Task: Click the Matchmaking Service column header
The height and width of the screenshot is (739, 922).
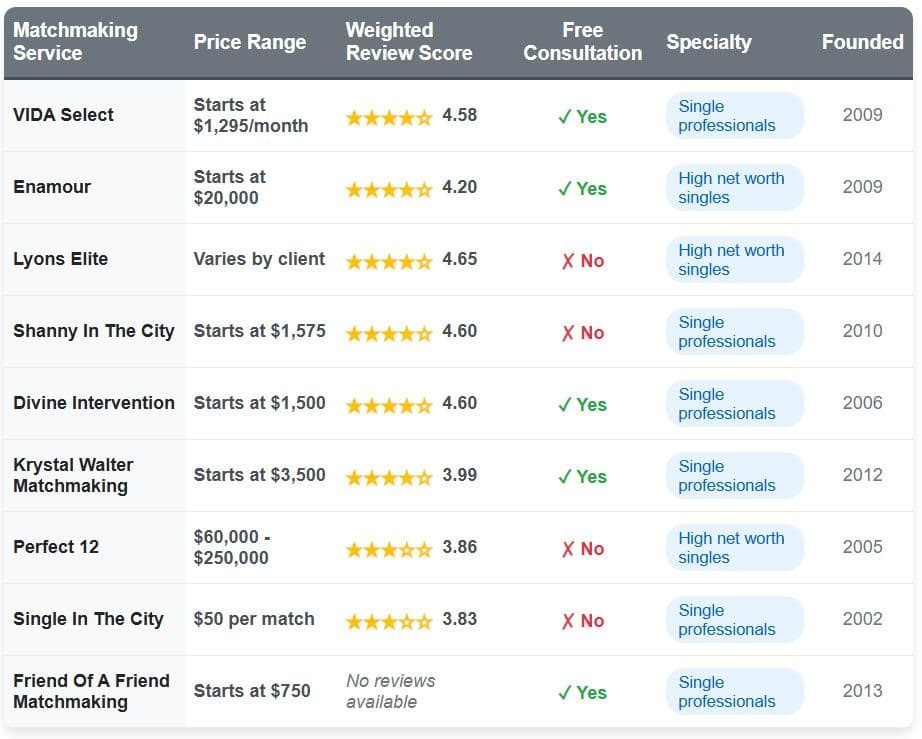Action: coord(75,42)
